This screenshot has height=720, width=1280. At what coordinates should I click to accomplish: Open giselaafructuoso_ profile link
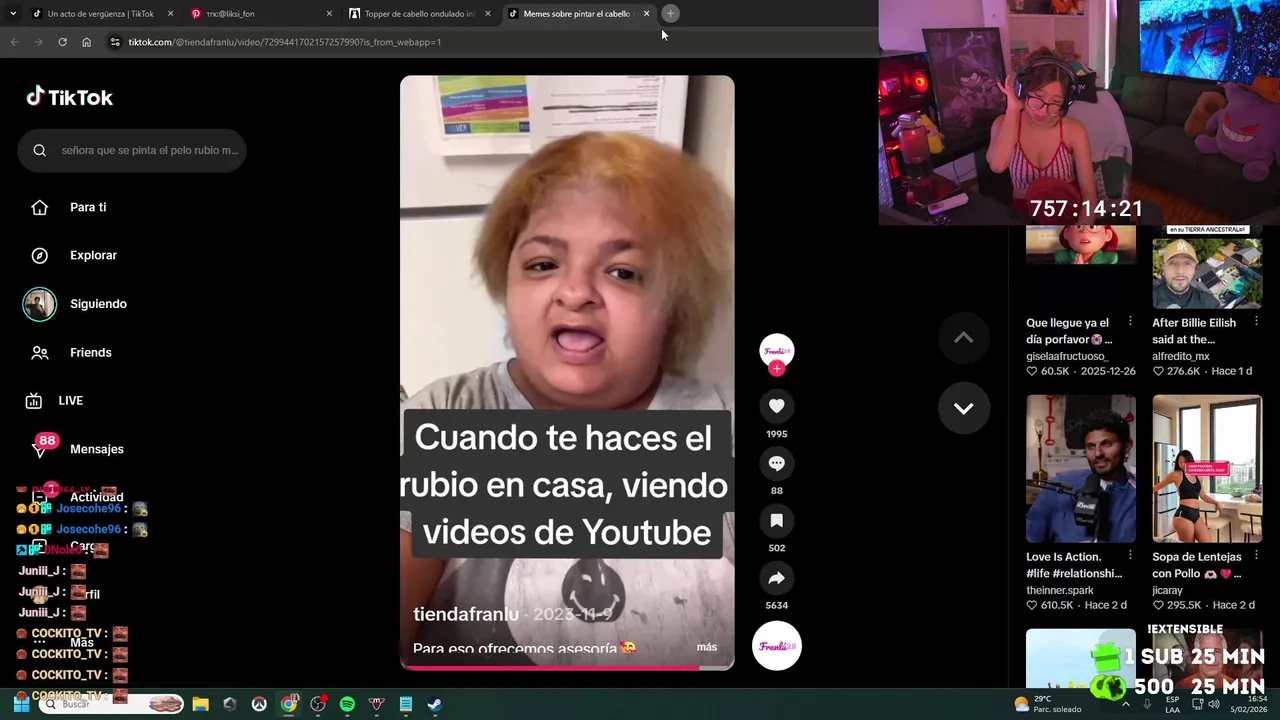coord(1067,356)
